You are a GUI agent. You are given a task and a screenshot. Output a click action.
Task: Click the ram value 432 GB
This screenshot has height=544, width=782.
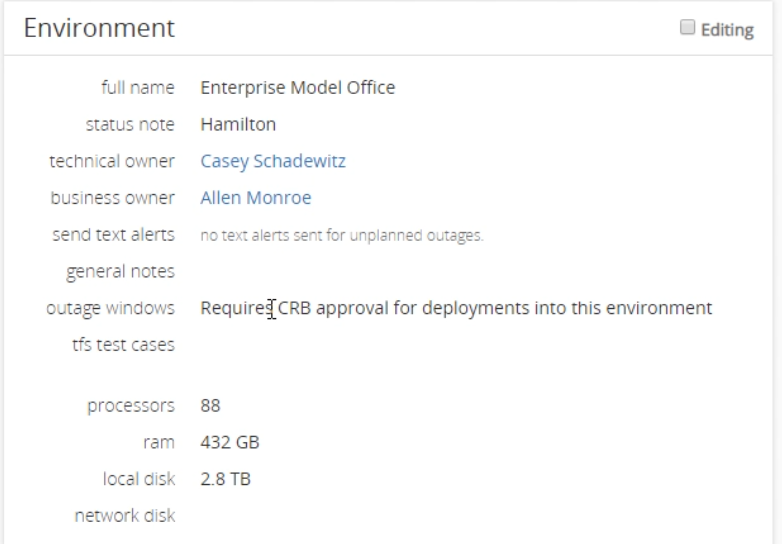point(230,442)
